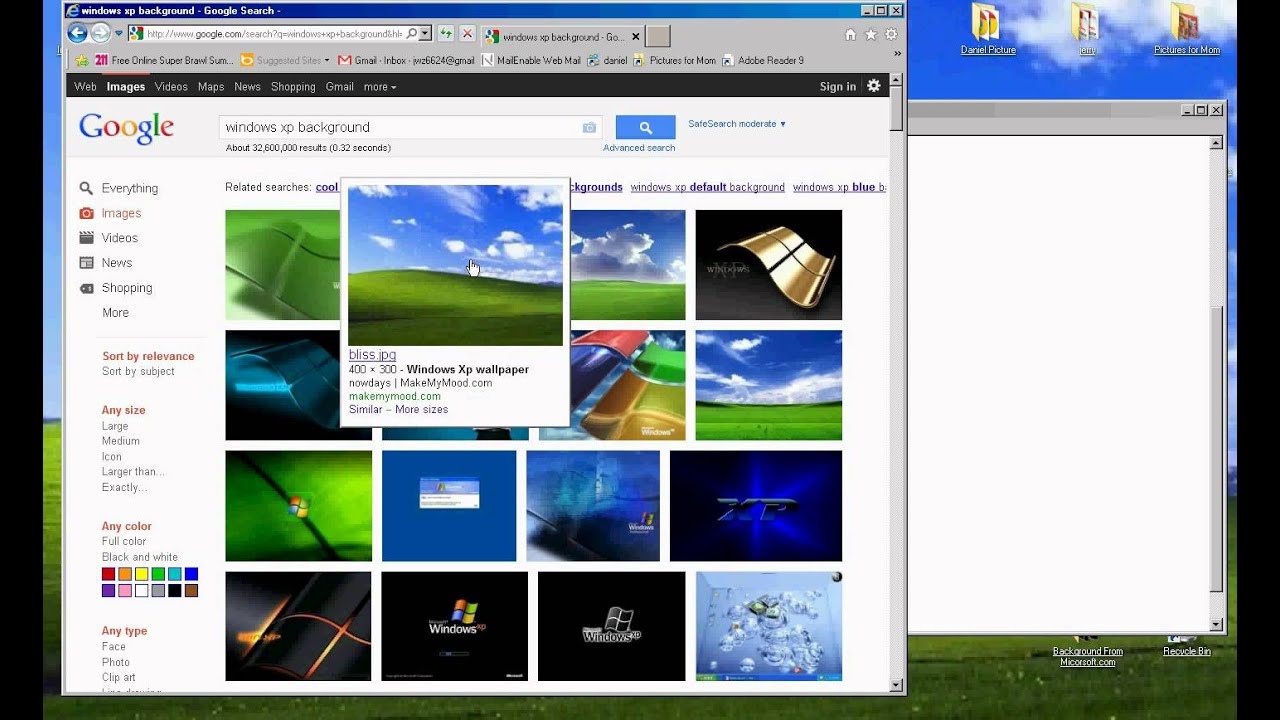Screen dimensions: 1280x720
Task: Click the browser Forward arrow button
Action: click(100, 33)
